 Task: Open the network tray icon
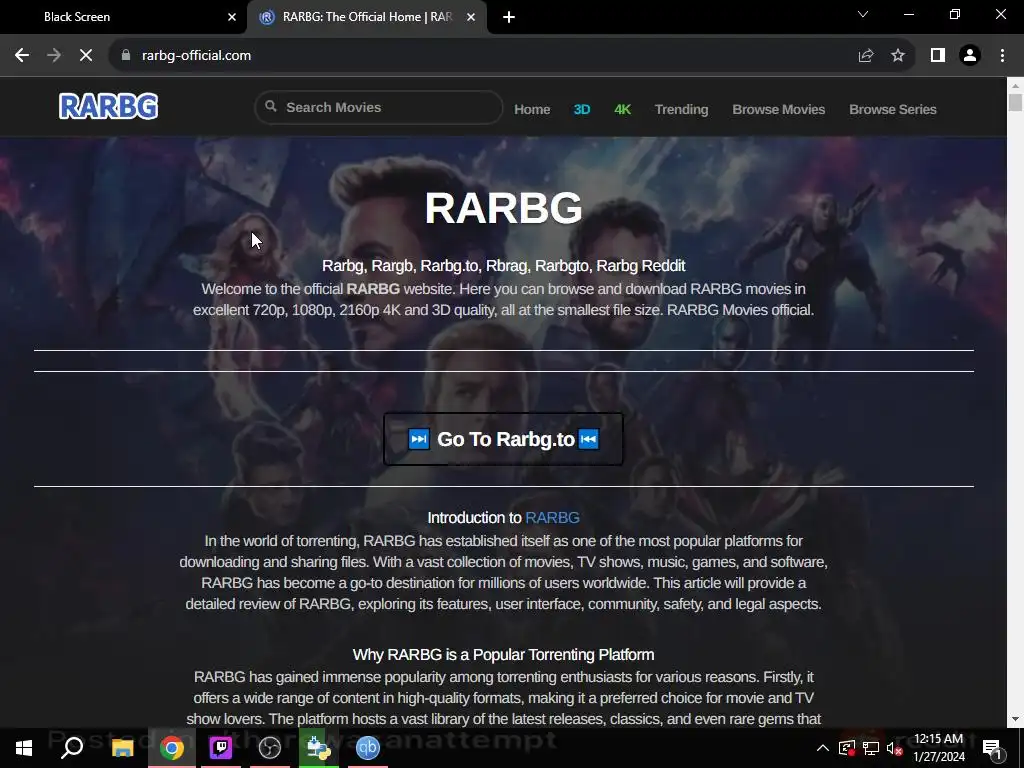(871, 748)
